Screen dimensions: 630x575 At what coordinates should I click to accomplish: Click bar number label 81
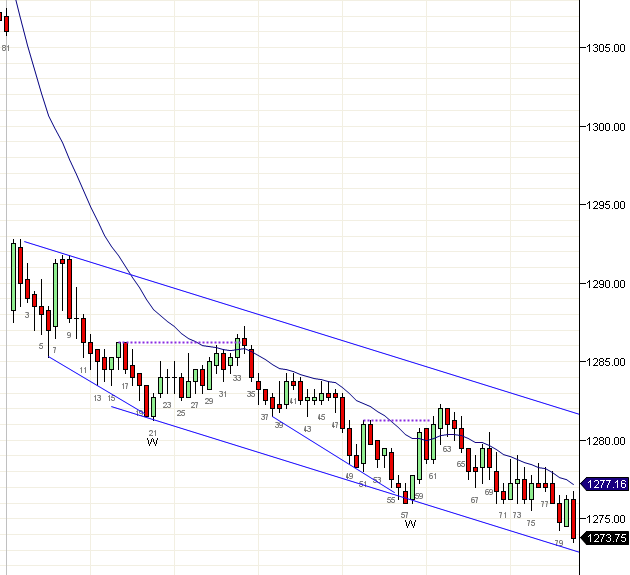click(5, 48)
